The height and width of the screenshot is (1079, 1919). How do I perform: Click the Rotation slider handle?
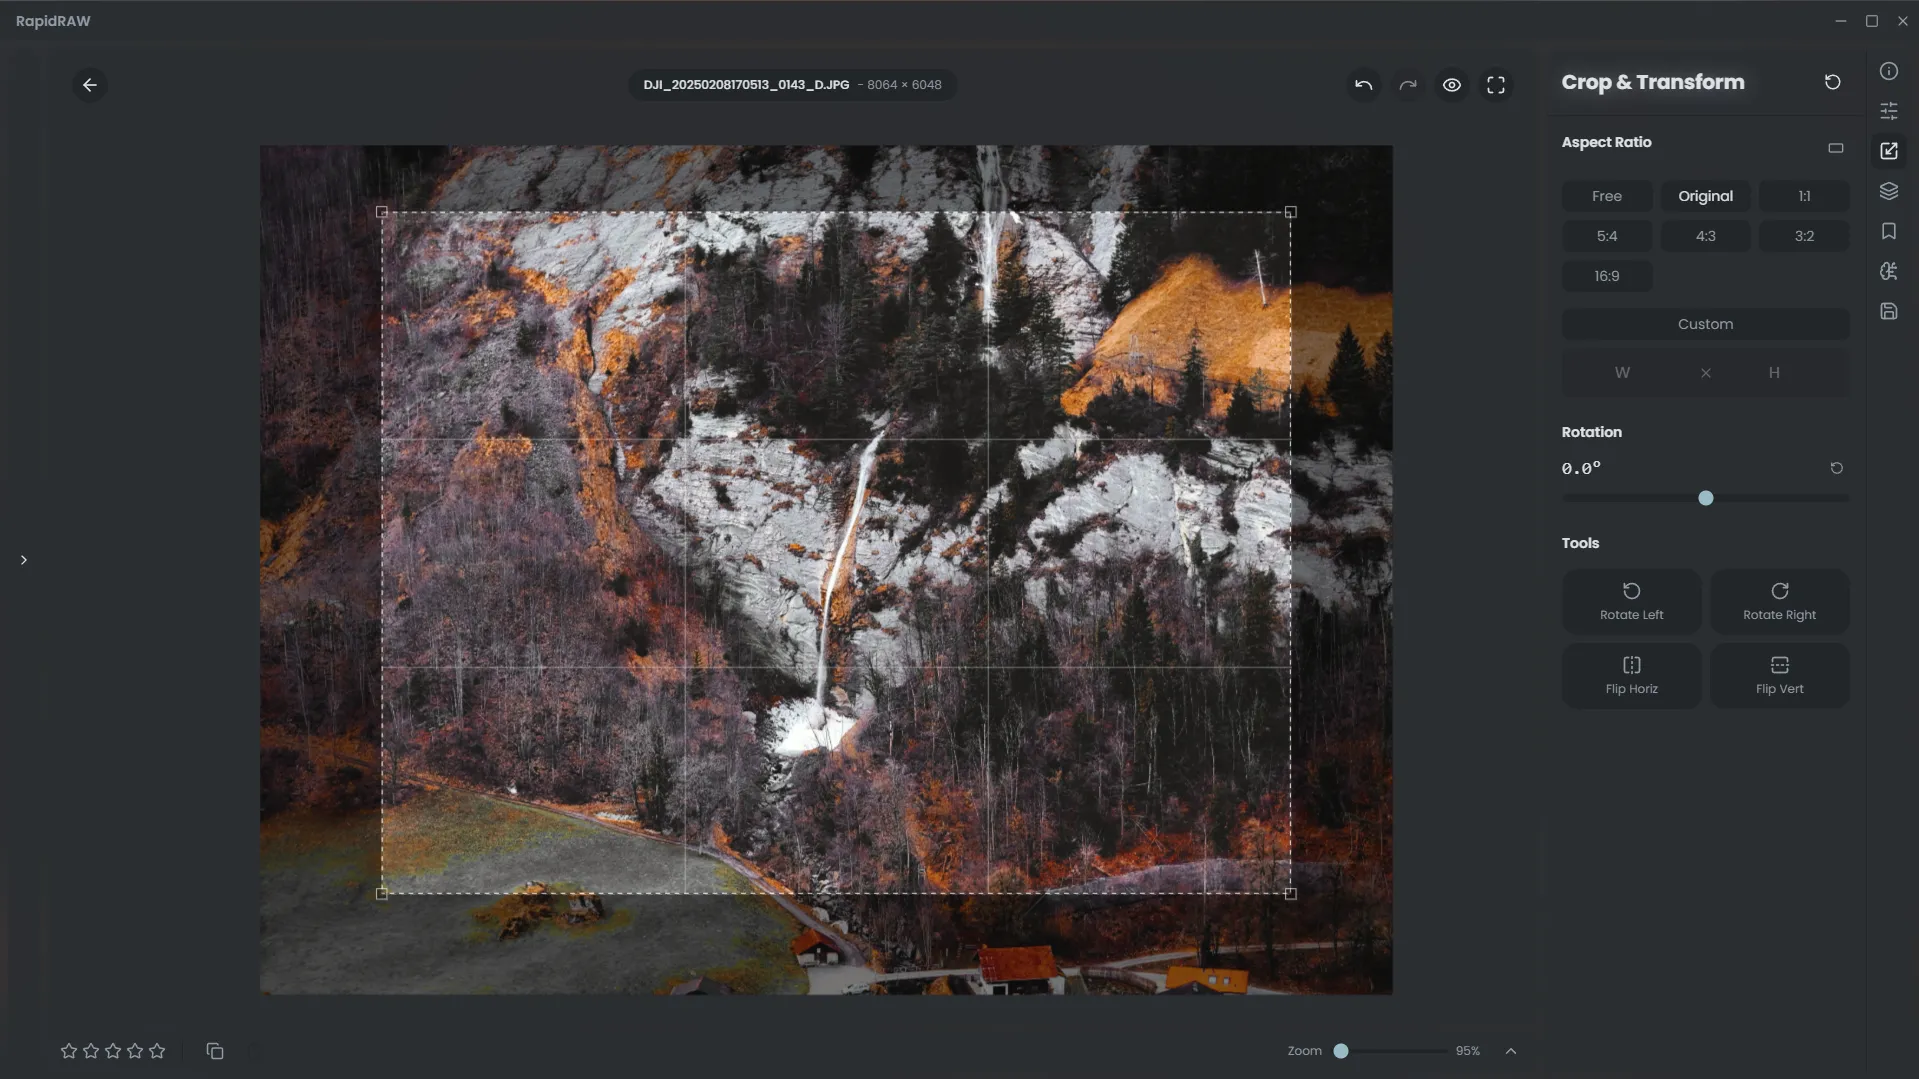[1706, 498]
